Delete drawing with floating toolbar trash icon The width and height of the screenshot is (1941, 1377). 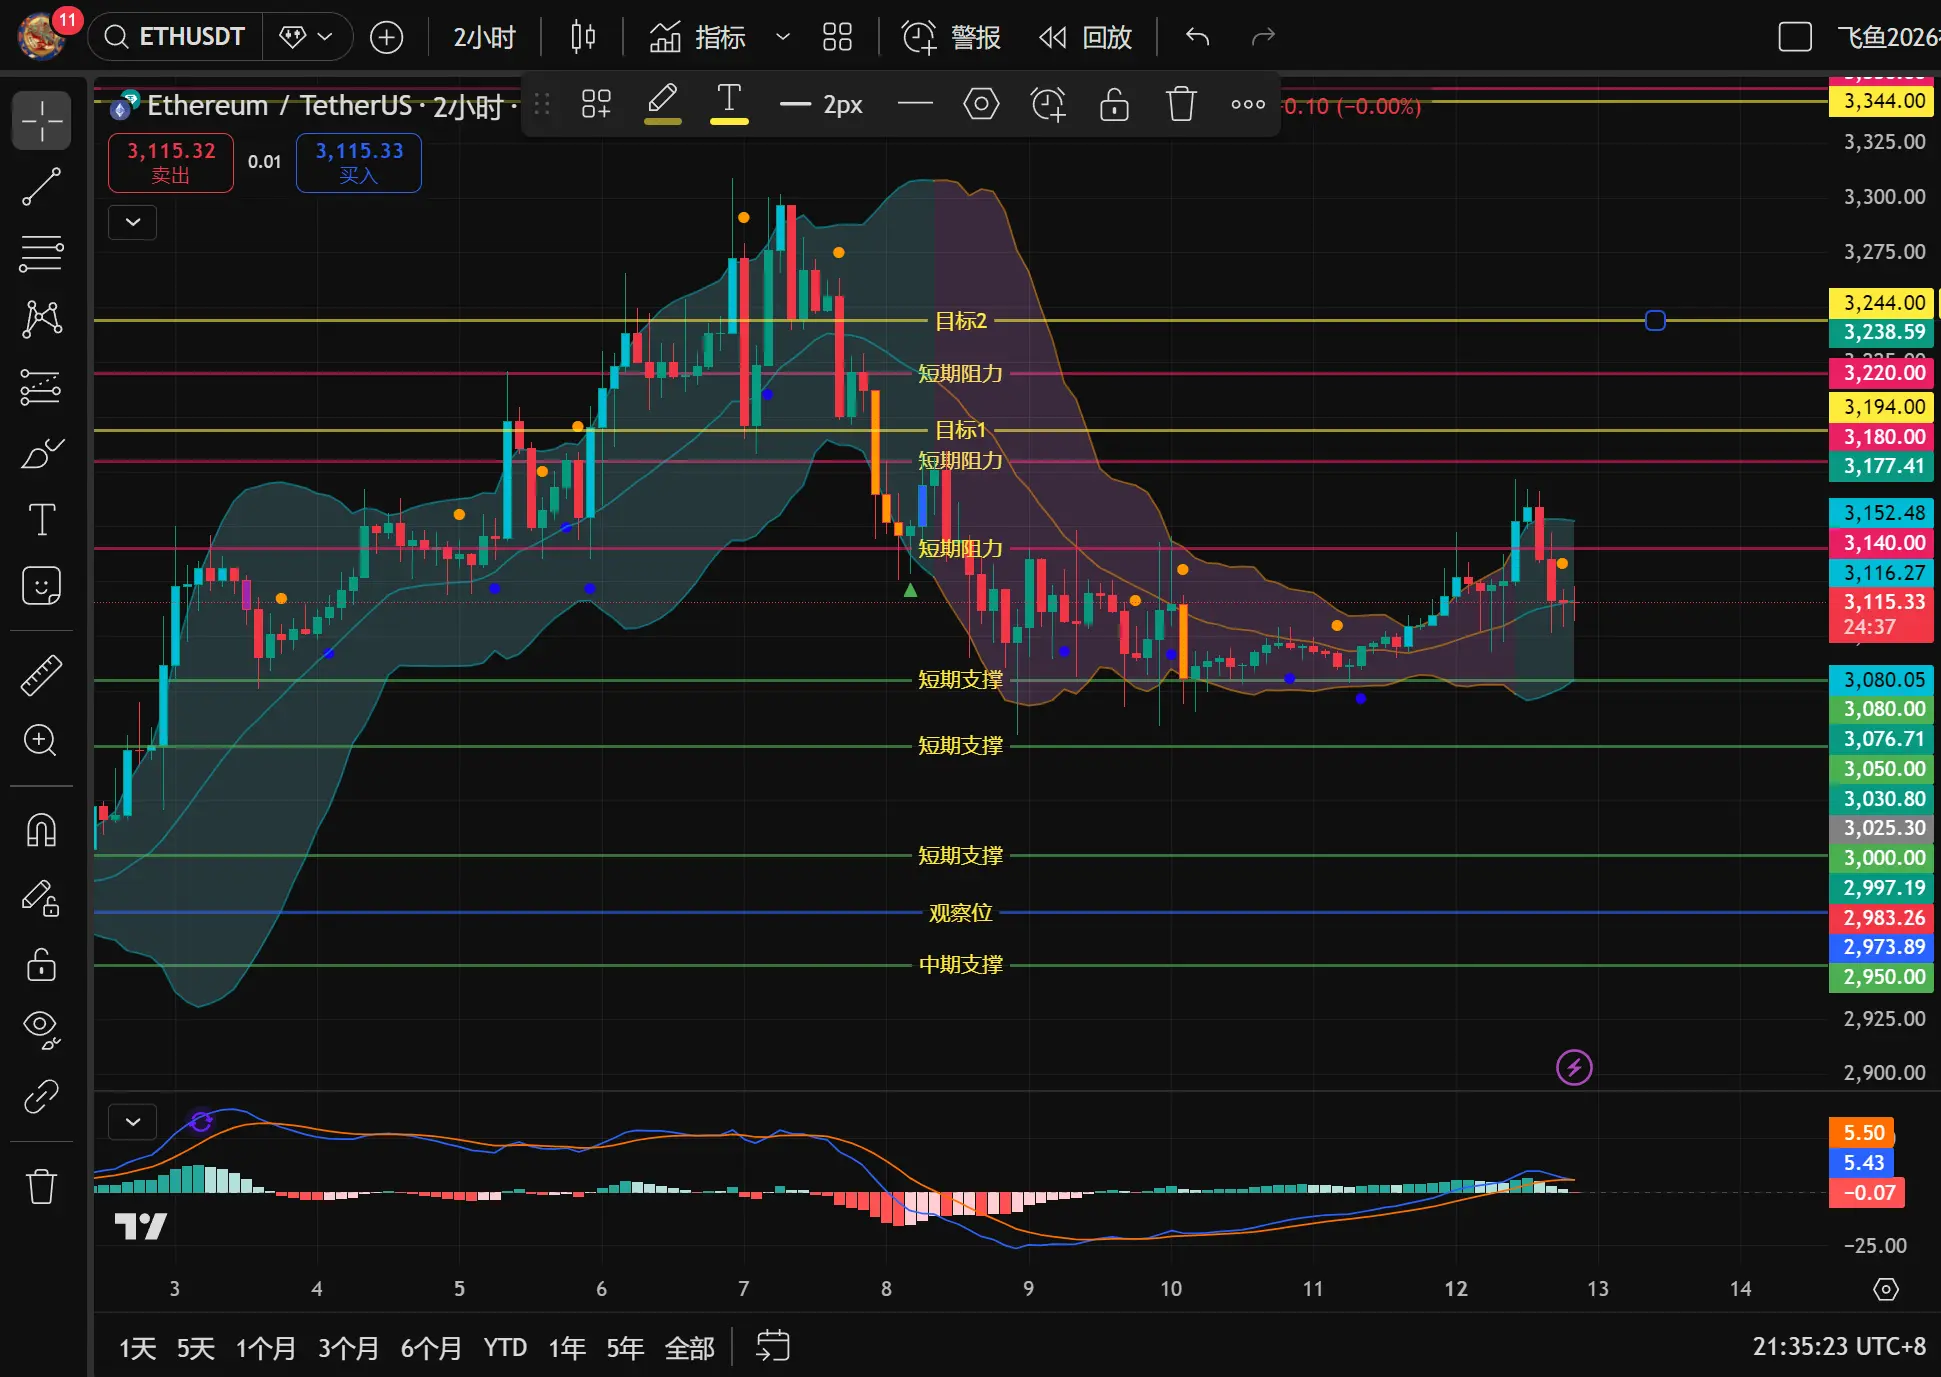coord(1180,104)
